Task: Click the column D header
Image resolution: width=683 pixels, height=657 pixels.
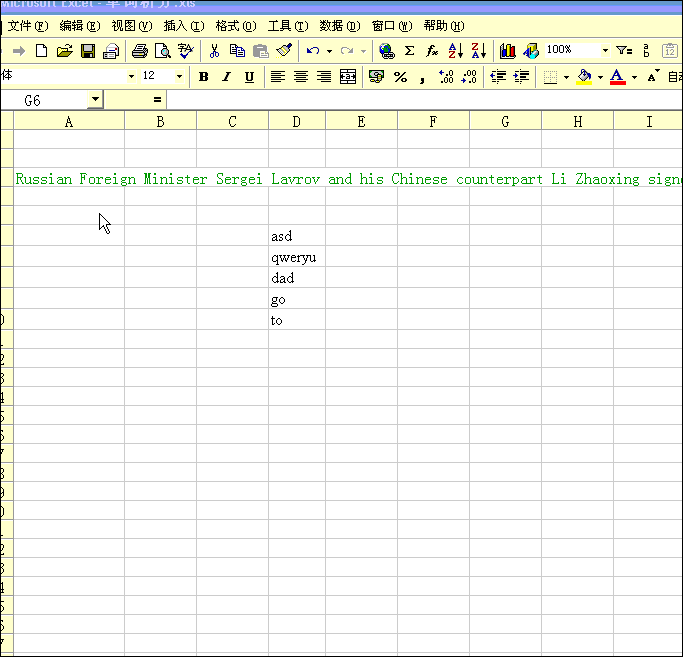Action: 297,122
